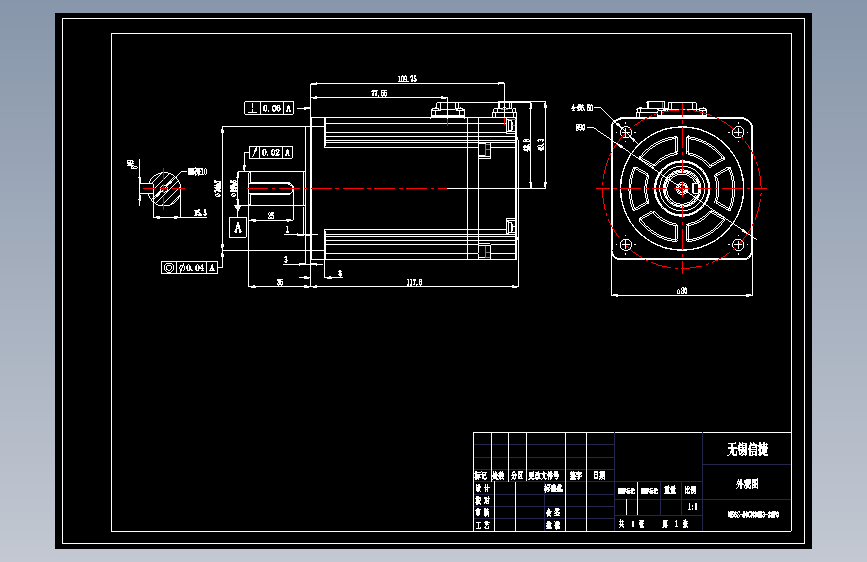Viewport: 867px width, 562px height.
Task: Click the drawing number text below 外观图
Action: coord(753,514)
